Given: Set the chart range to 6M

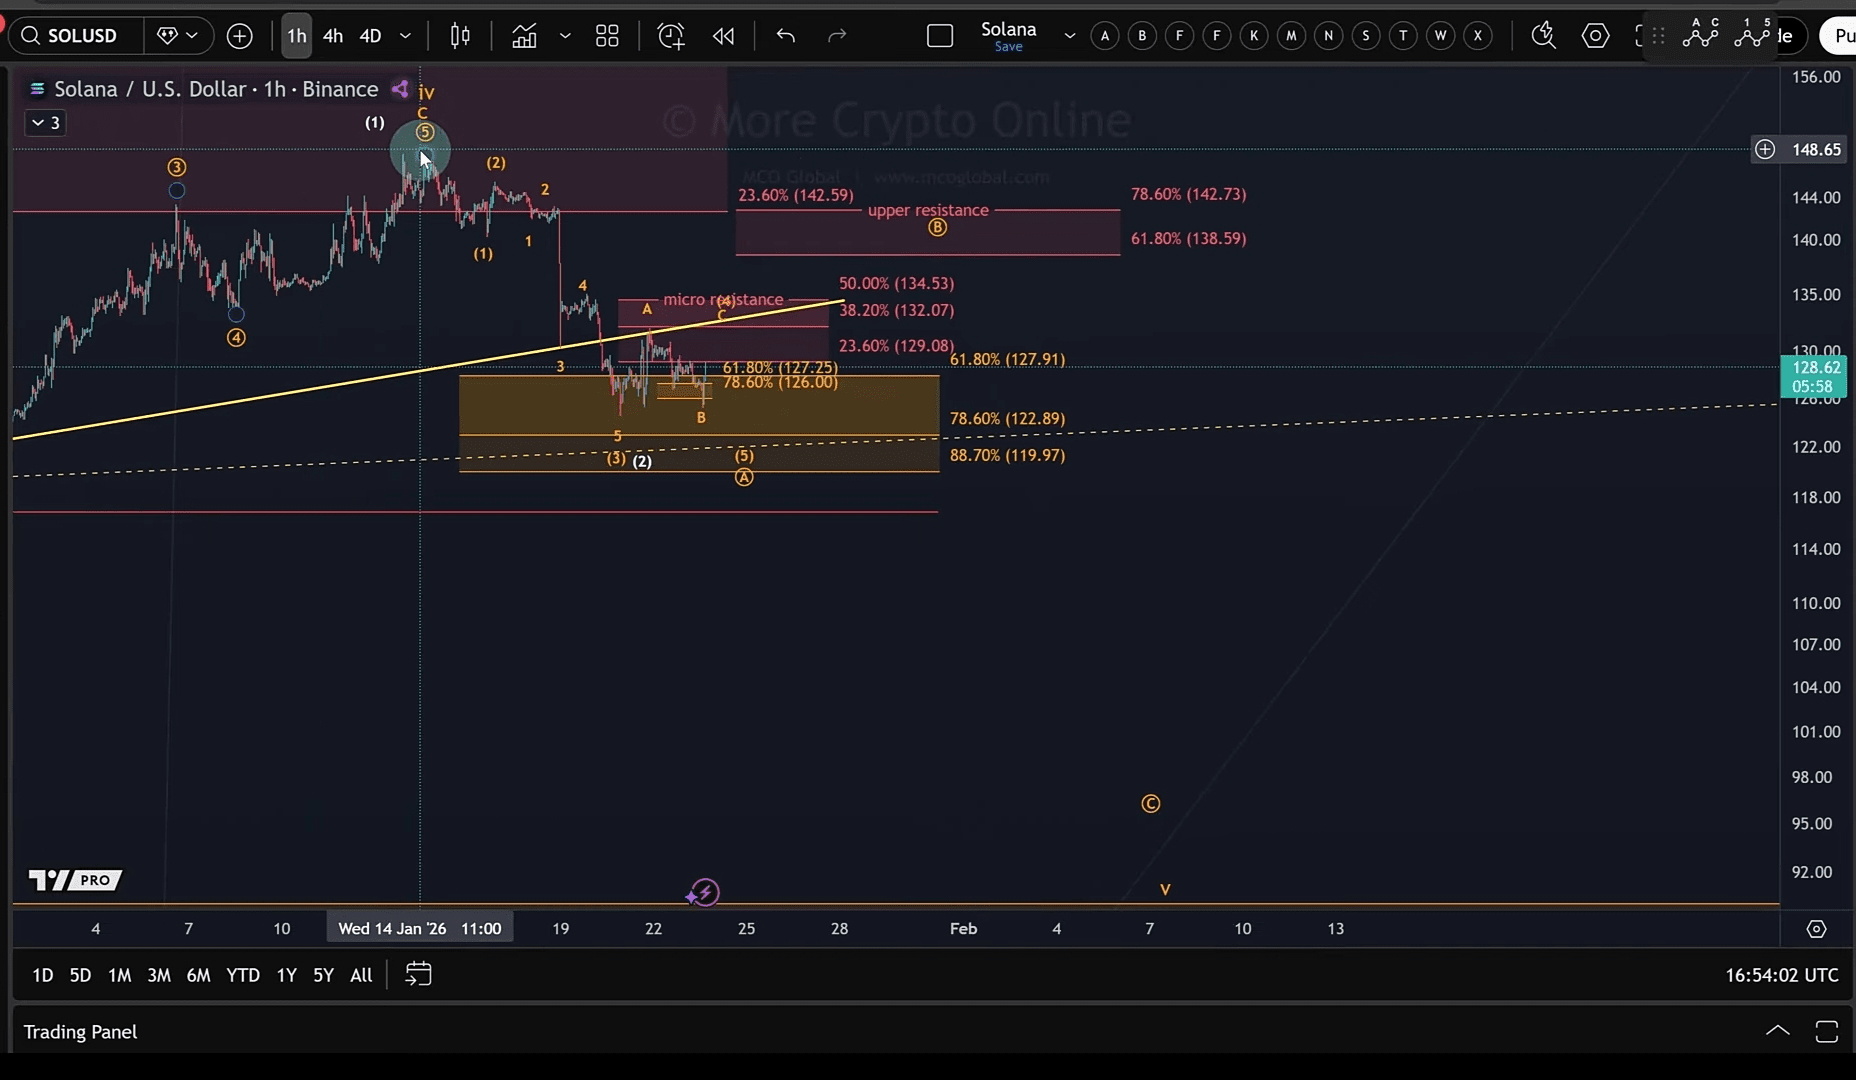Looking at the screenshot, I should (x=198, y=975).
